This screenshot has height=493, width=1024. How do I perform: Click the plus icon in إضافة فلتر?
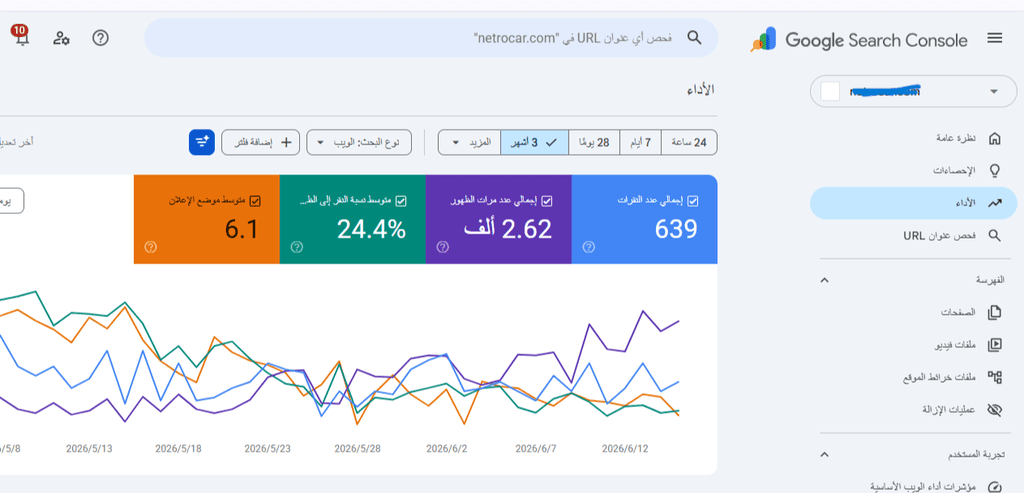[x=285, y=142]
